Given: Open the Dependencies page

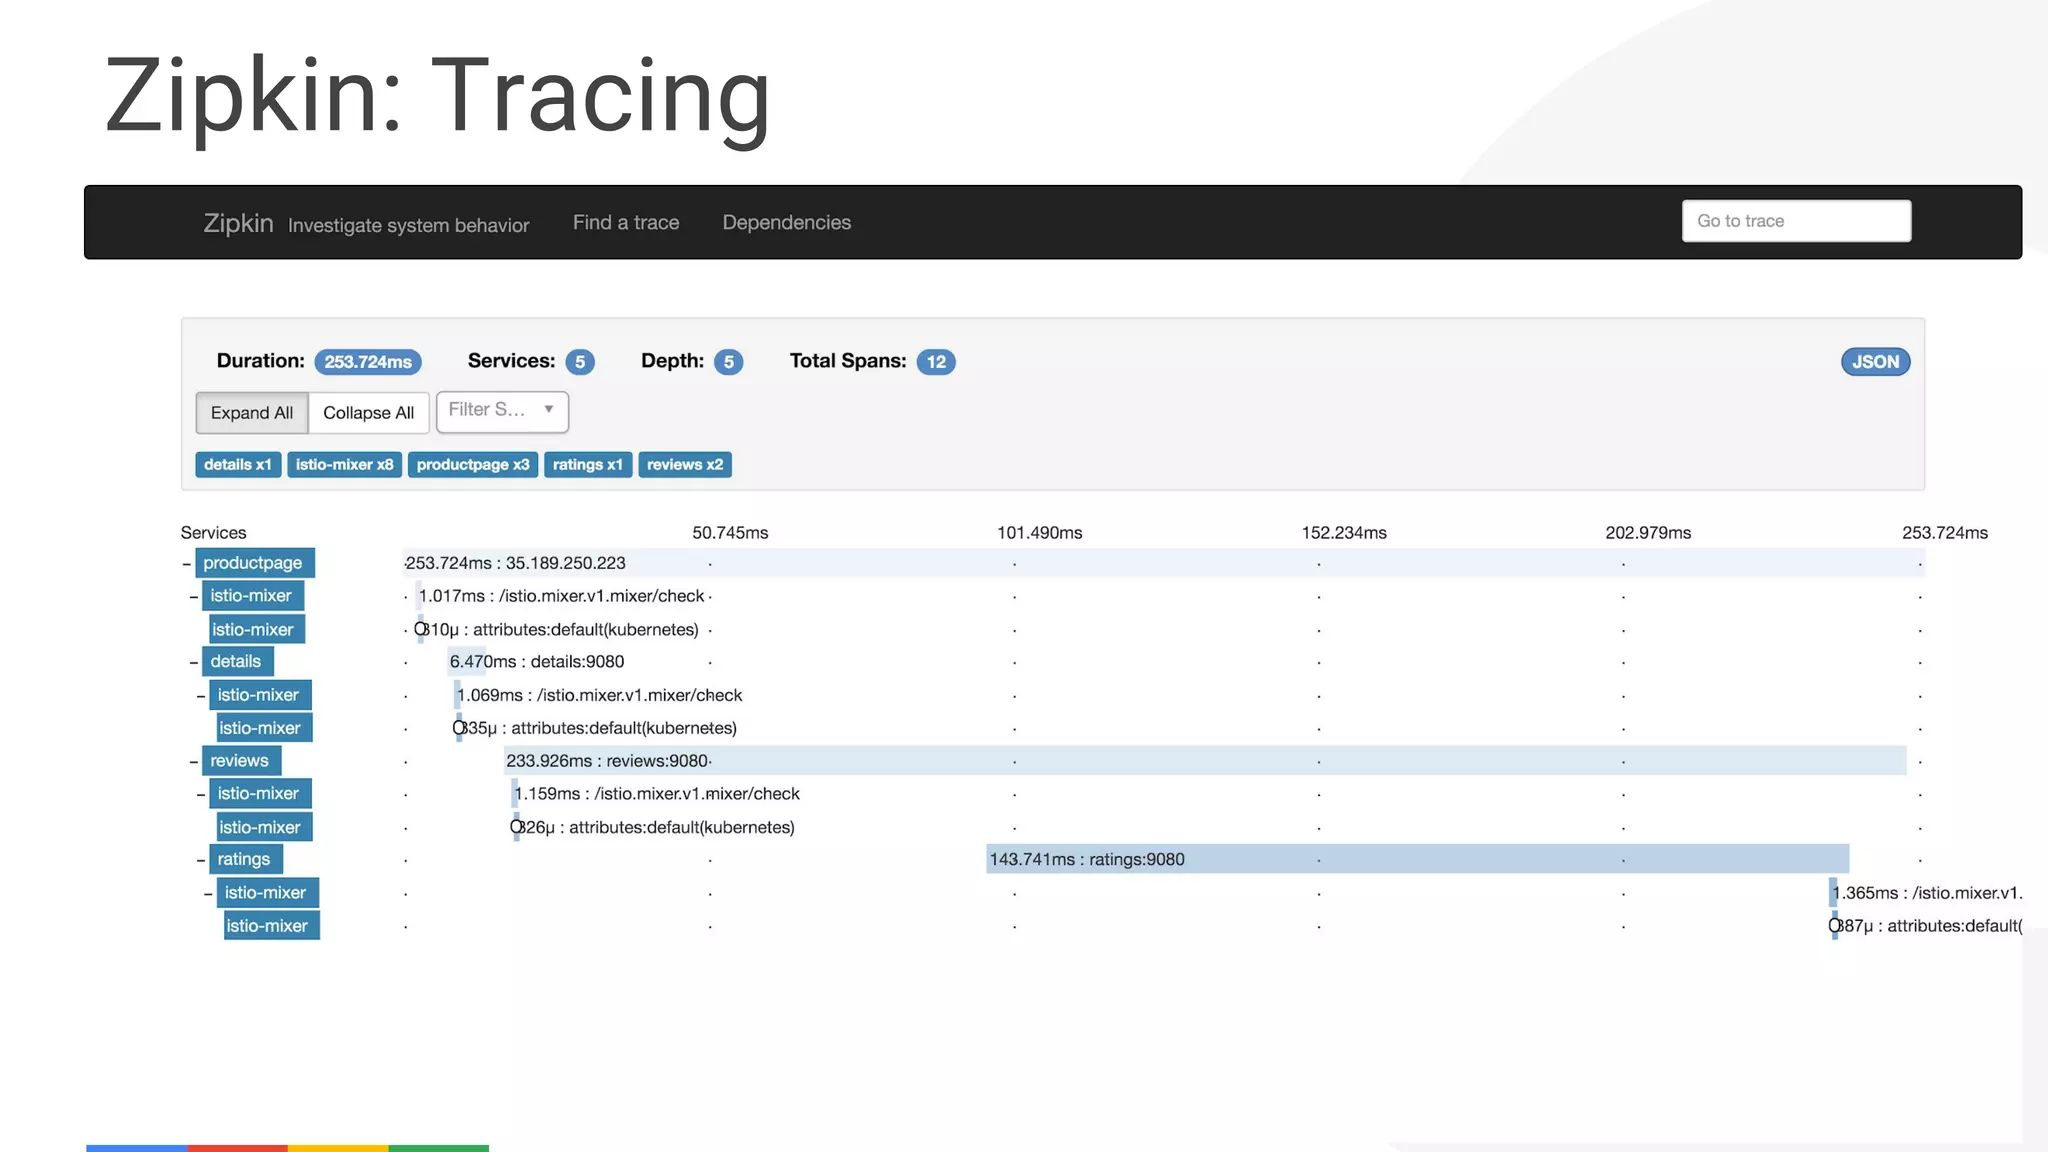Looking at the screenshot, I should click(786, 222).
